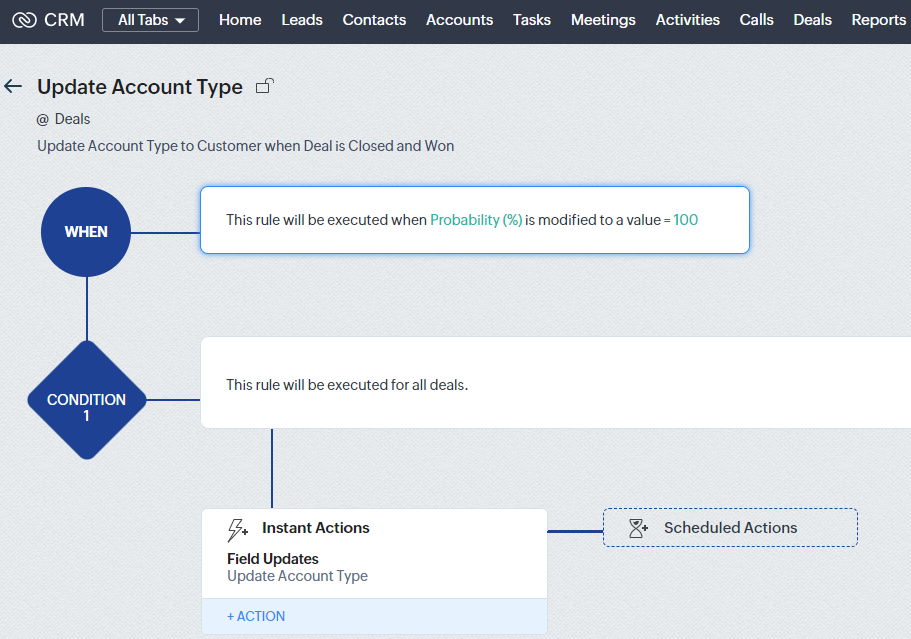This screenshot has width=911, height=639.
Task: Select the CONDITION 1 diamond node
Action: point(87,400)
